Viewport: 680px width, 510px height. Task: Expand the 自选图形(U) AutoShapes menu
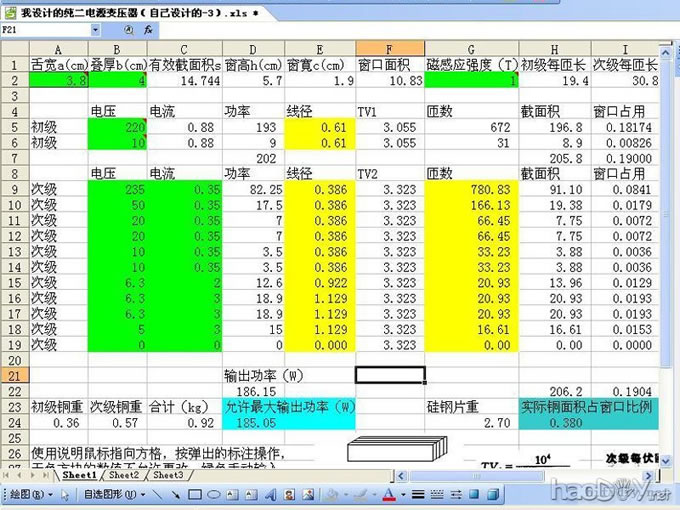tap(108, 495)
